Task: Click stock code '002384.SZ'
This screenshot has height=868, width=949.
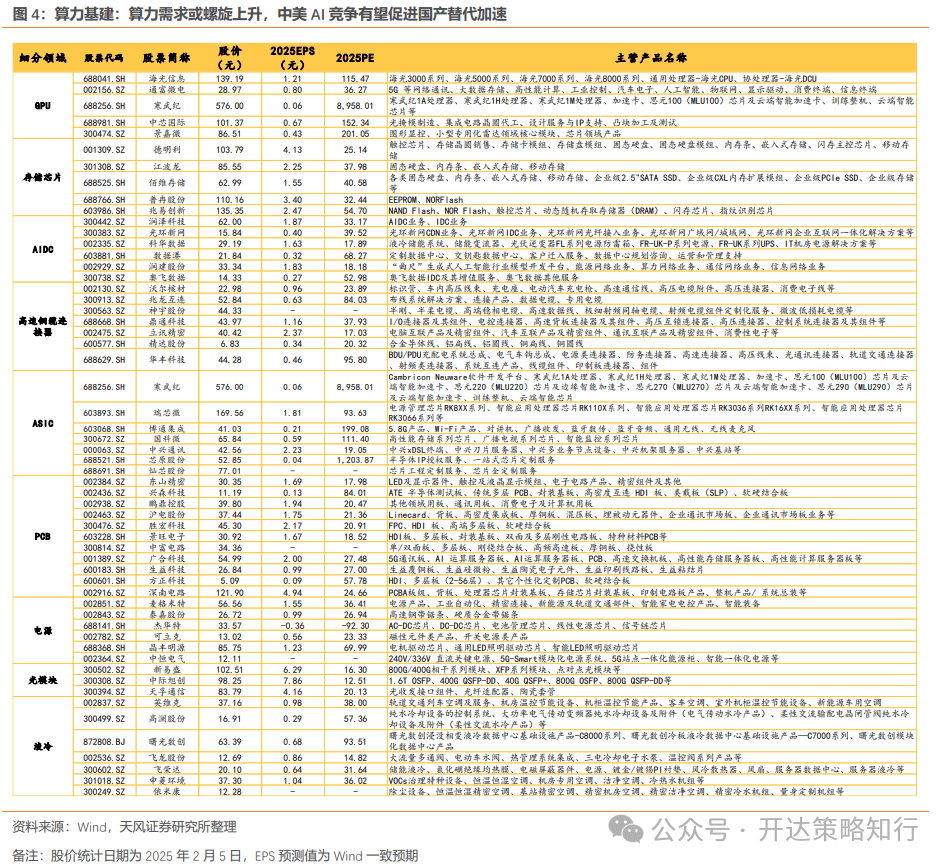Action: (x=104, y=482)
